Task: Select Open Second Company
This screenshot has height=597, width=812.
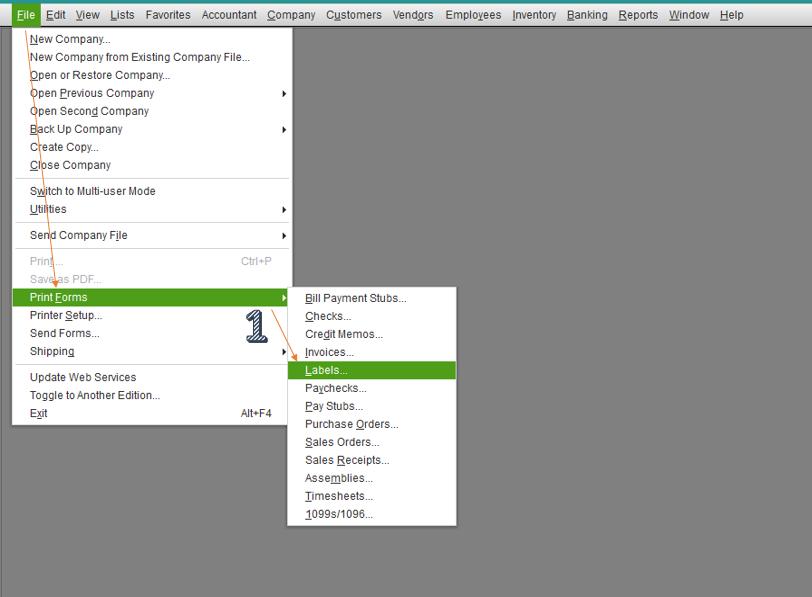Action: coord(151,111)
